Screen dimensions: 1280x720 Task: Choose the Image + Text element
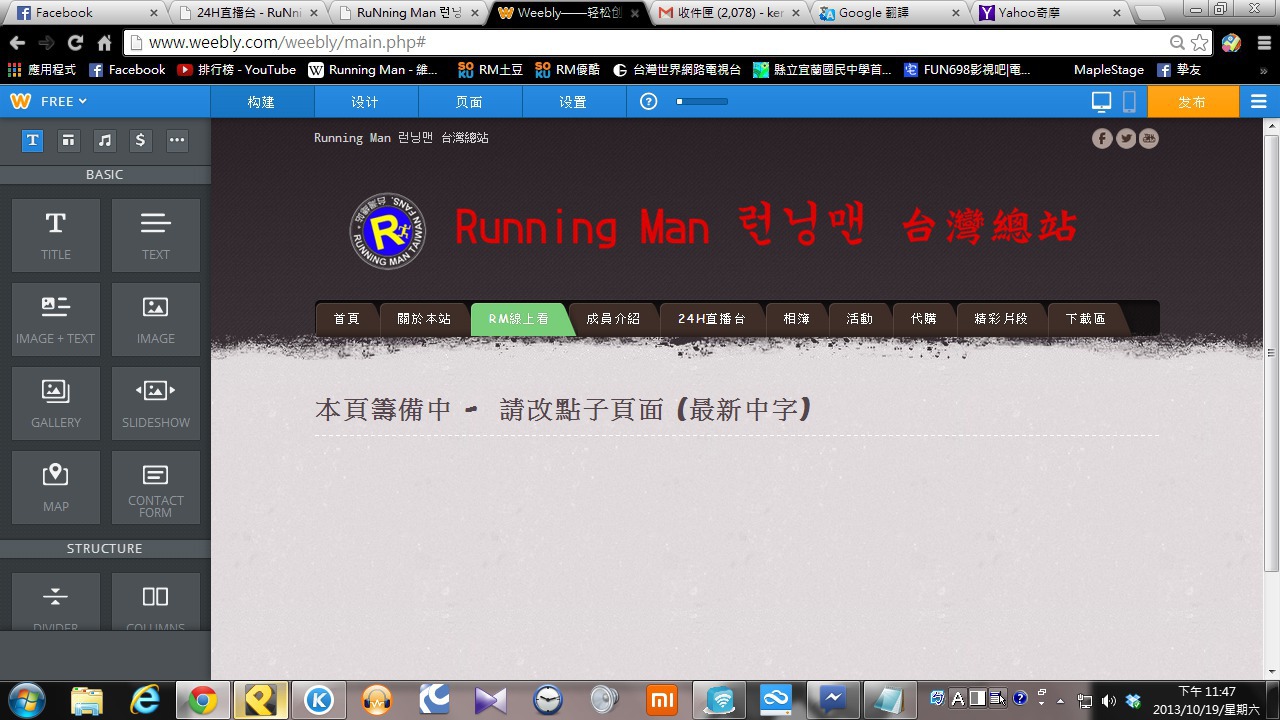point(56,319)
